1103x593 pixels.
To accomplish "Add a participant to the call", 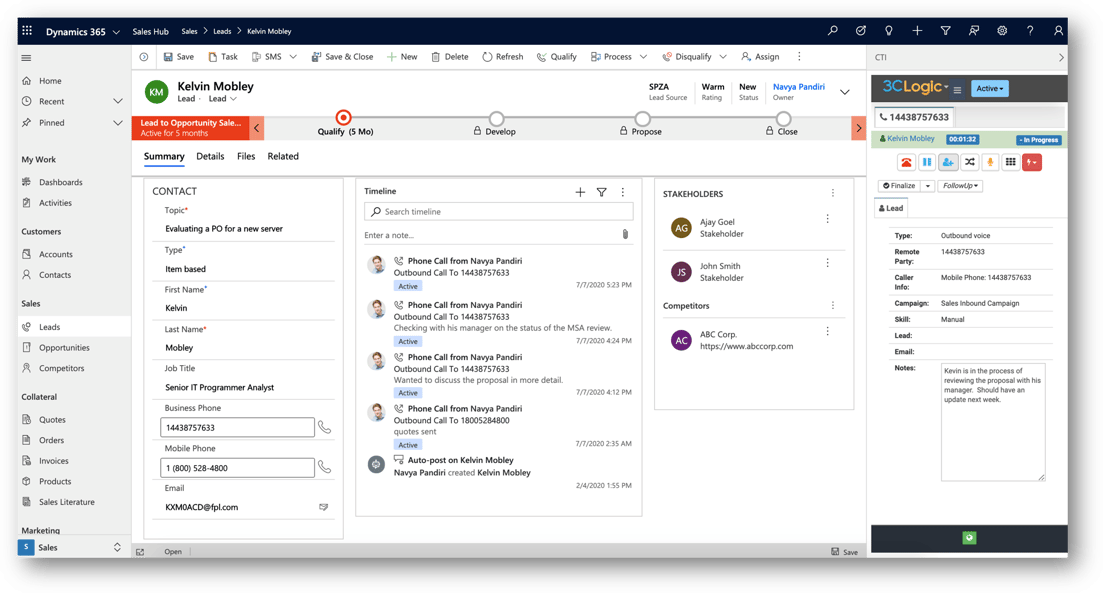I will point(948,162).
